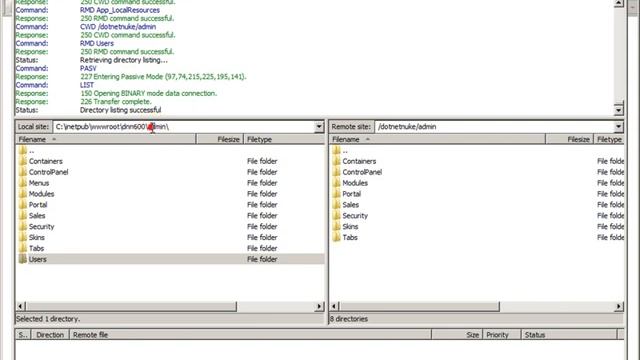
Task: Click the Direction column header in queue
Action: 50,335
